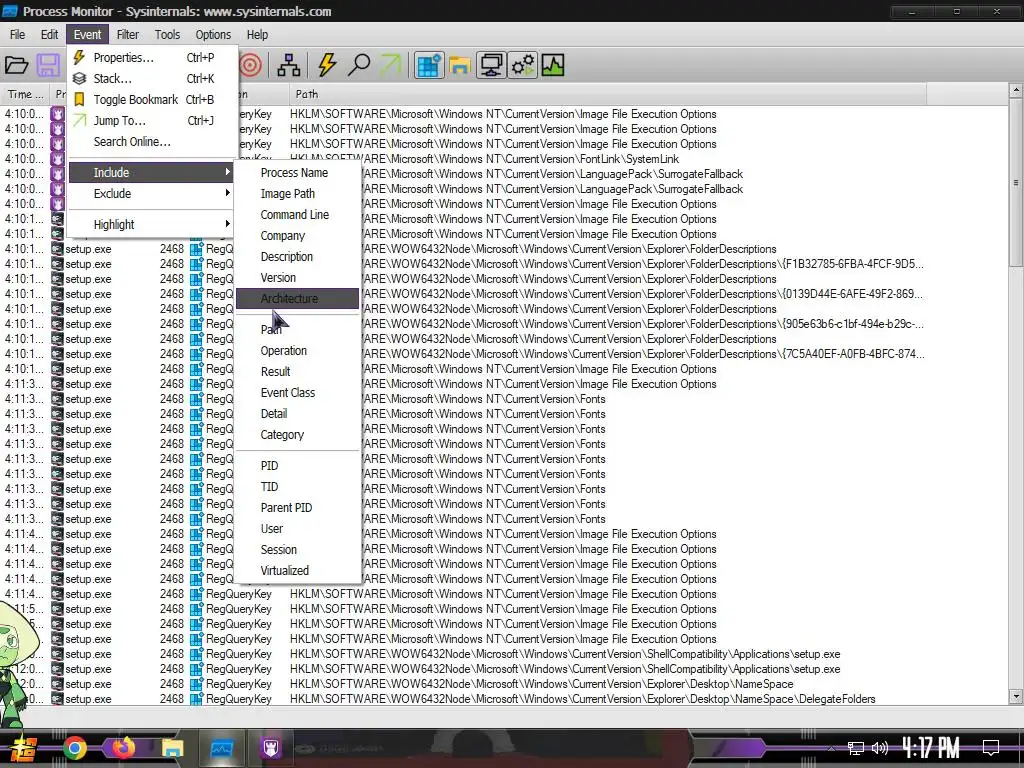The image size is (1024, 768).
Task: Toggle Show Network Activity toolbar button
Action: 491,65
